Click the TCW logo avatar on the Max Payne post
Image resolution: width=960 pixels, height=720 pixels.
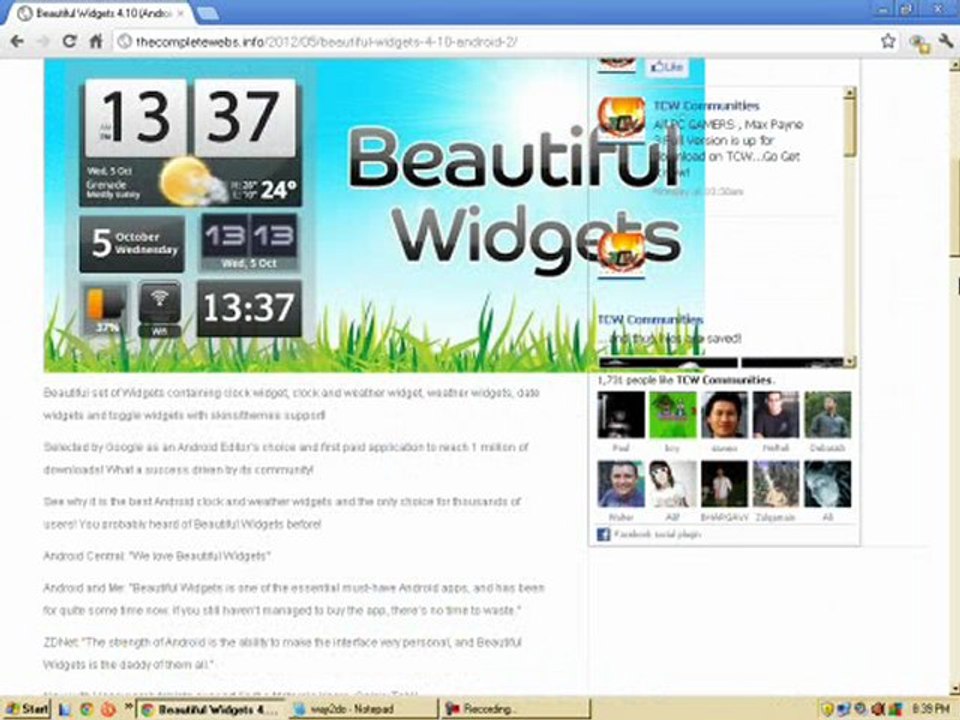621,119
